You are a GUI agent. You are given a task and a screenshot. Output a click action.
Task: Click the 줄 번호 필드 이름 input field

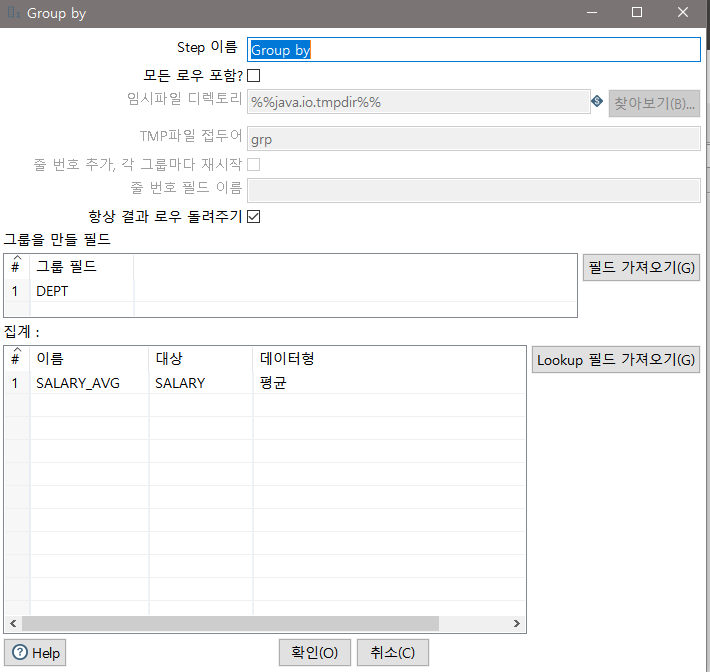click(x=474, y=191)
